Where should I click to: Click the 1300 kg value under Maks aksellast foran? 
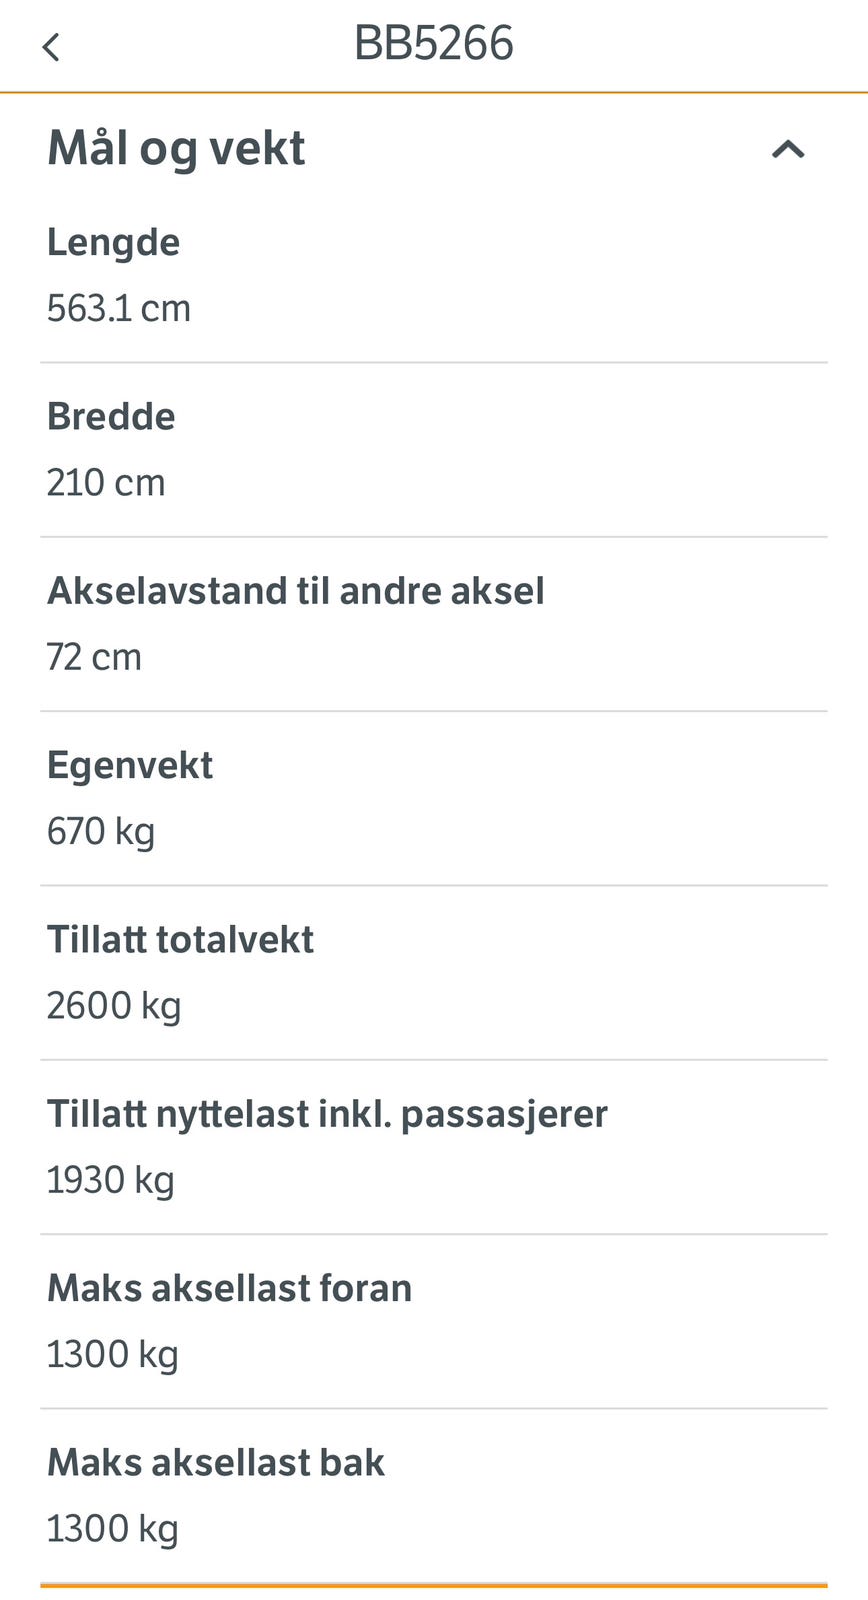tap(112, 1354)
